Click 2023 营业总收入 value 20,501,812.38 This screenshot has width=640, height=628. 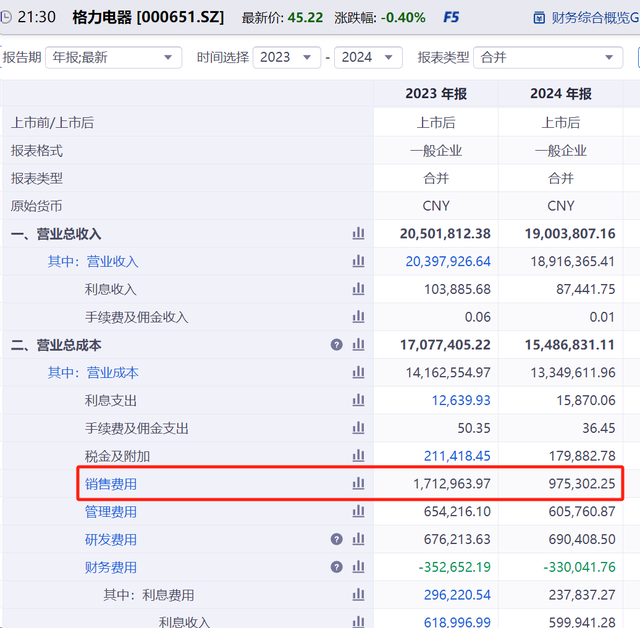click(x=445, y=234)
